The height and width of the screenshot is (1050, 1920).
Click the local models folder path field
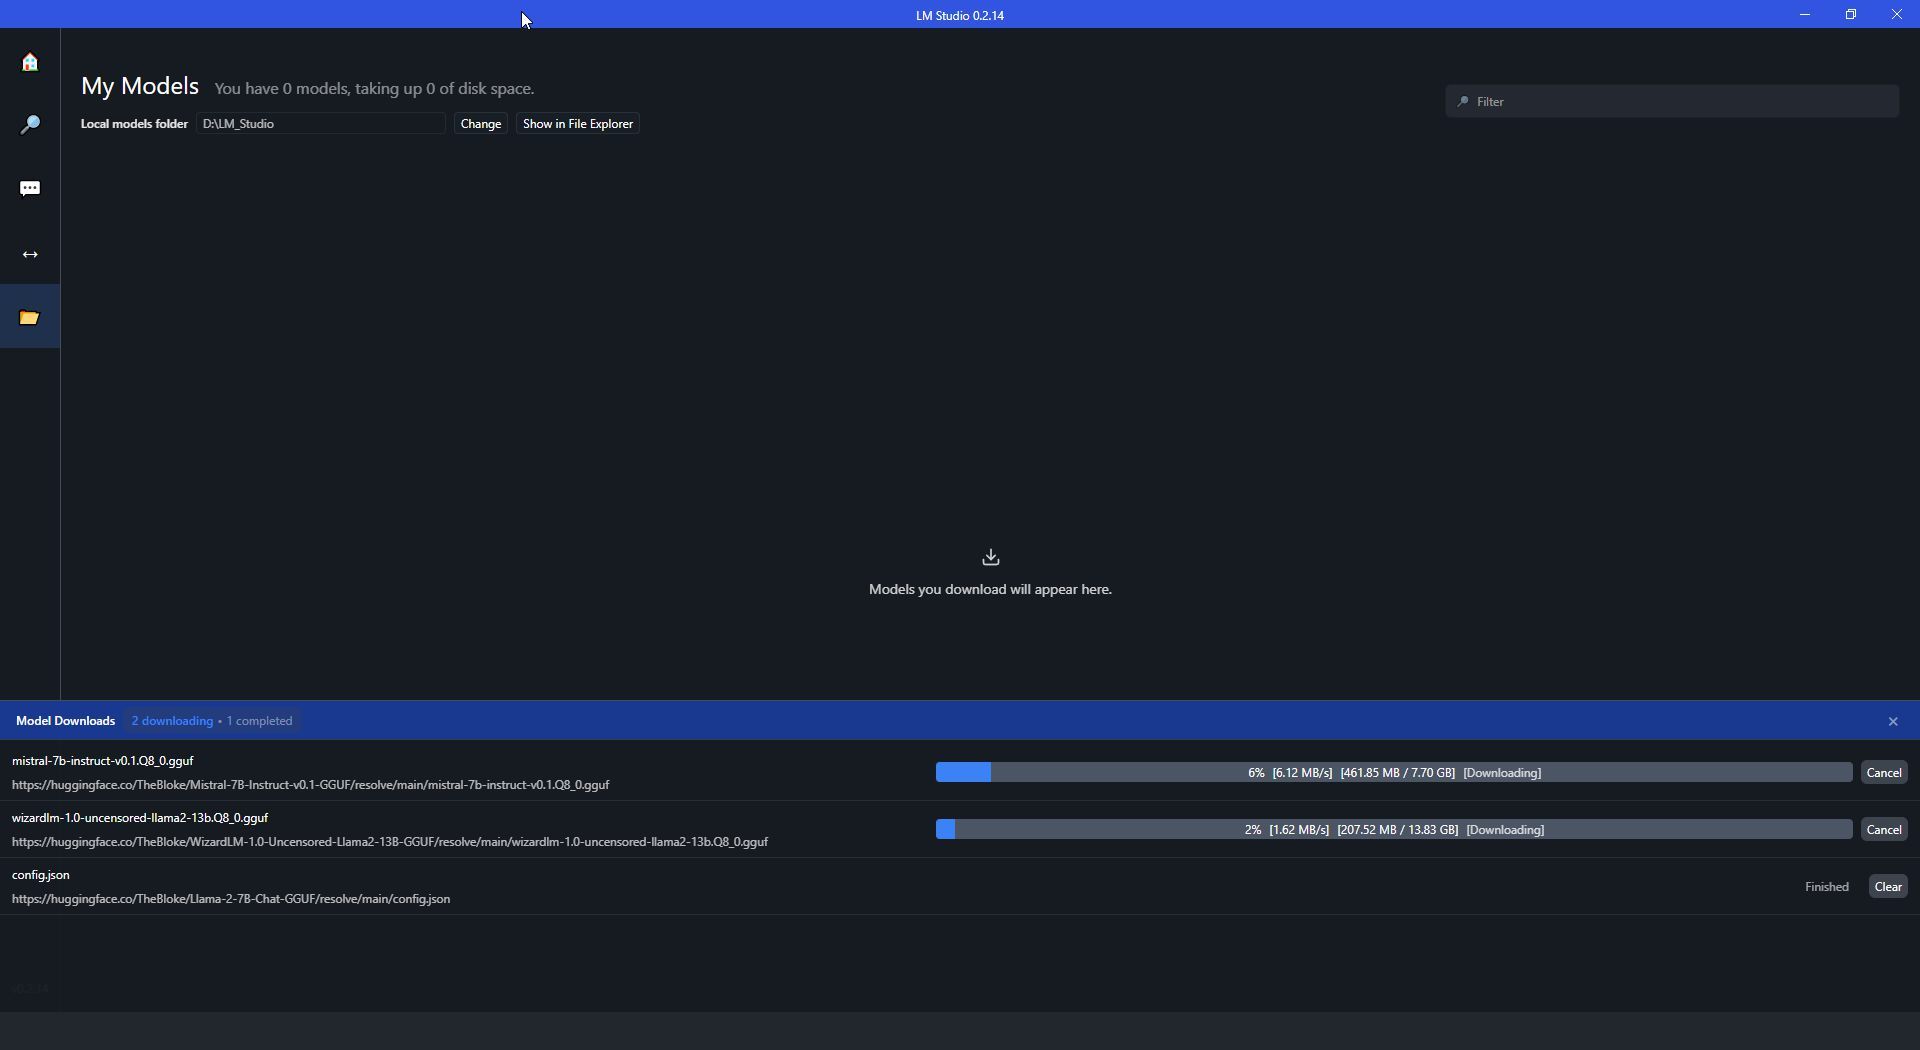click(x=321, y=124)
